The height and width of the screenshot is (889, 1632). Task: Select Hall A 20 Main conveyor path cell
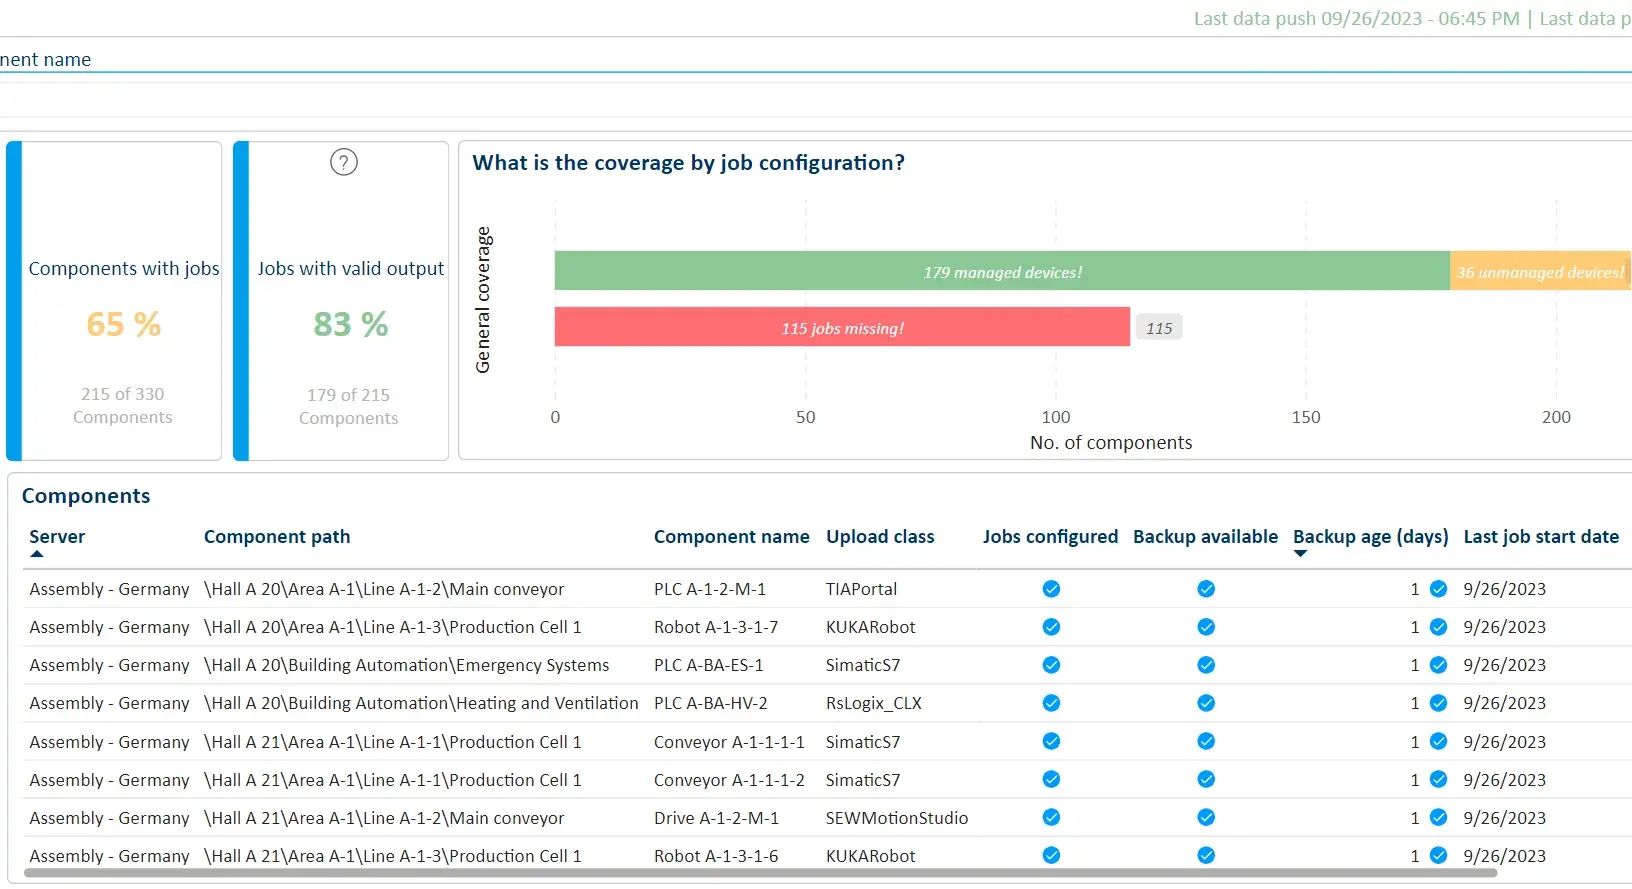point(384,589)
